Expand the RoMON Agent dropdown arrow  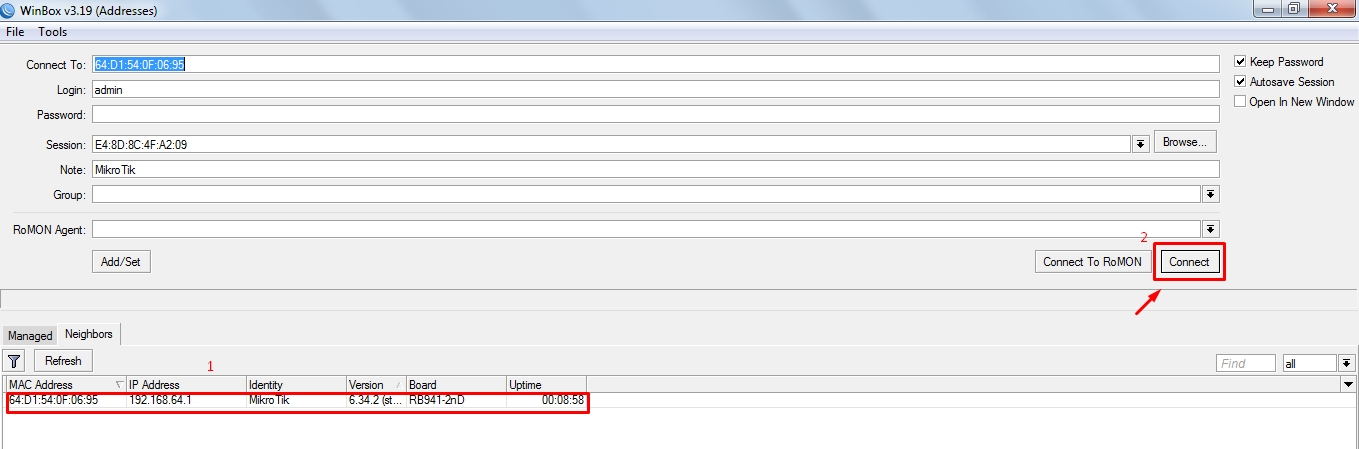click(x=1210, y=229)
